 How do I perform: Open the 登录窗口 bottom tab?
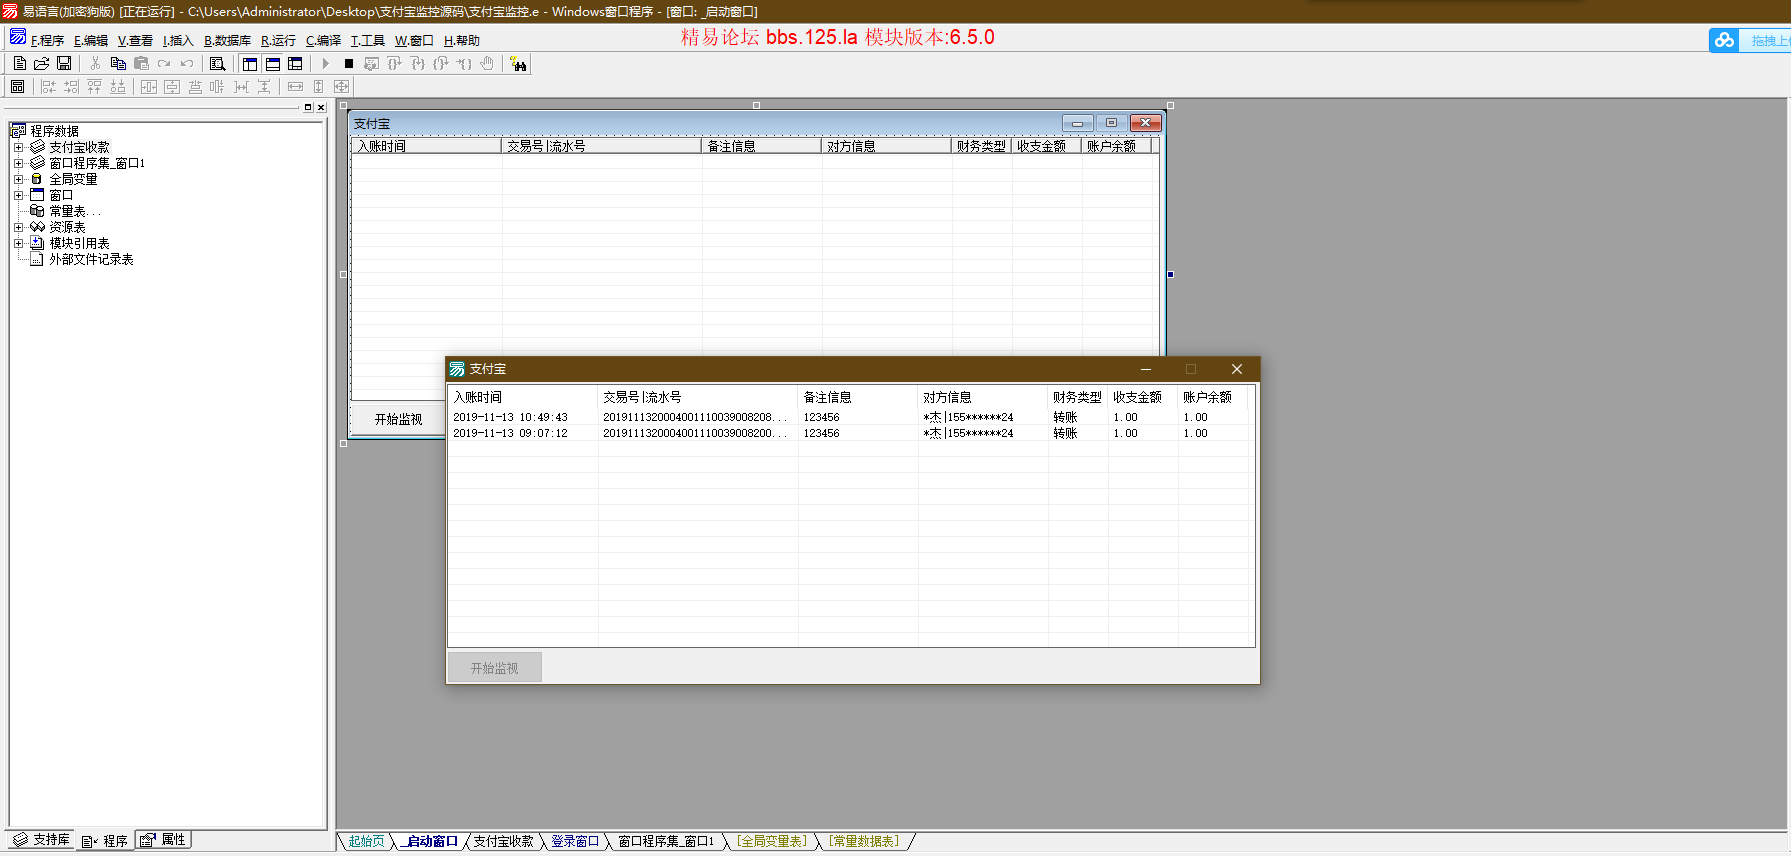pyautogui.click(x=575, y=841)
